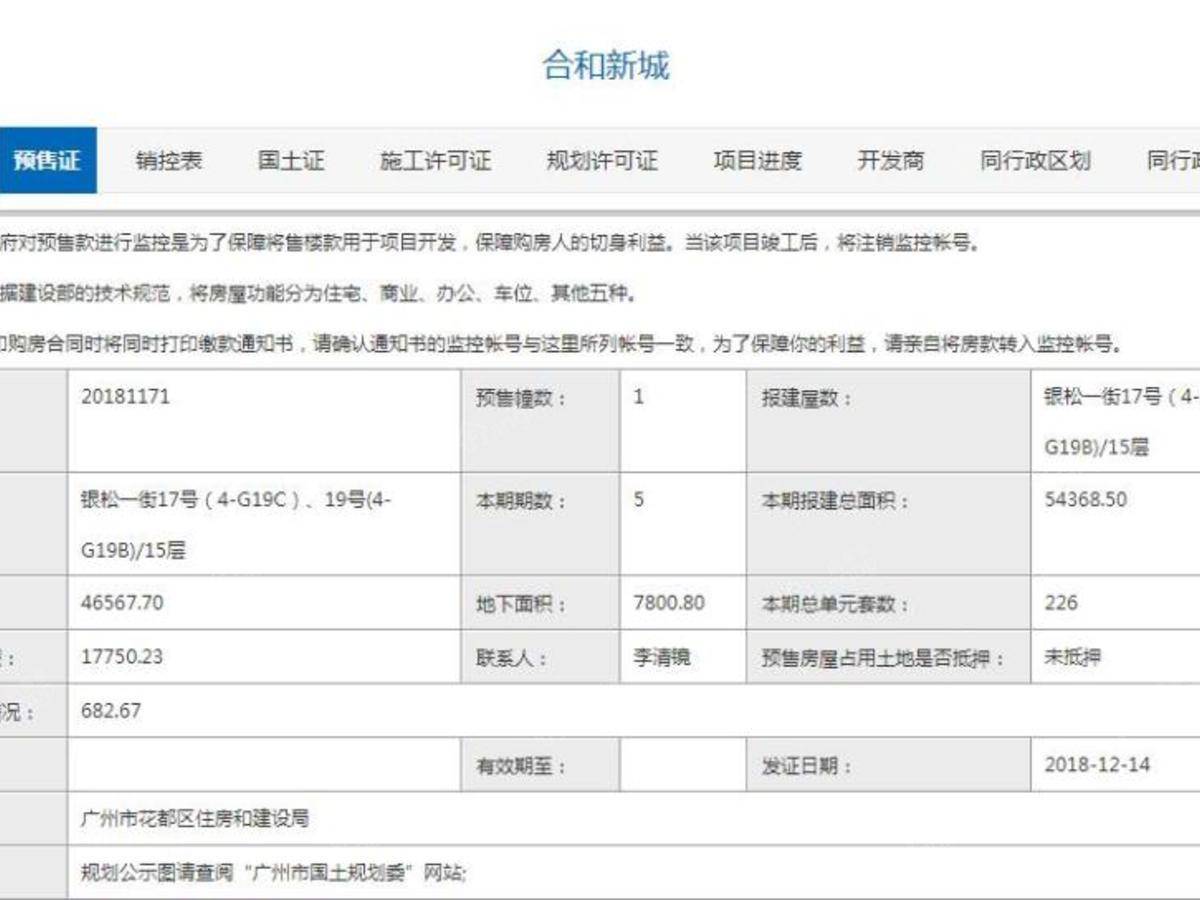The image size is (1200, 900).
Task: Click the 地下面积 label
Action: point(521,605)
